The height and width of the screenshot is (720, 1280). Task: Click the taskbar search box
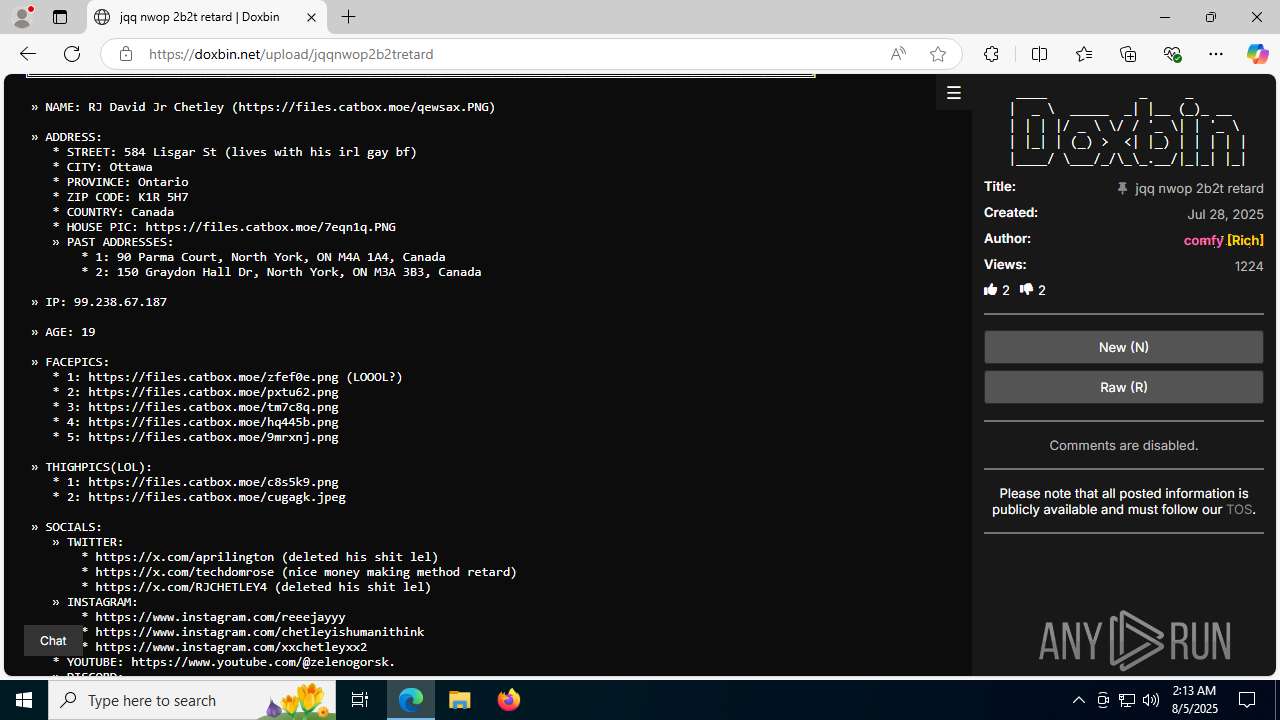pyautogui.click(x=192, y=700)
